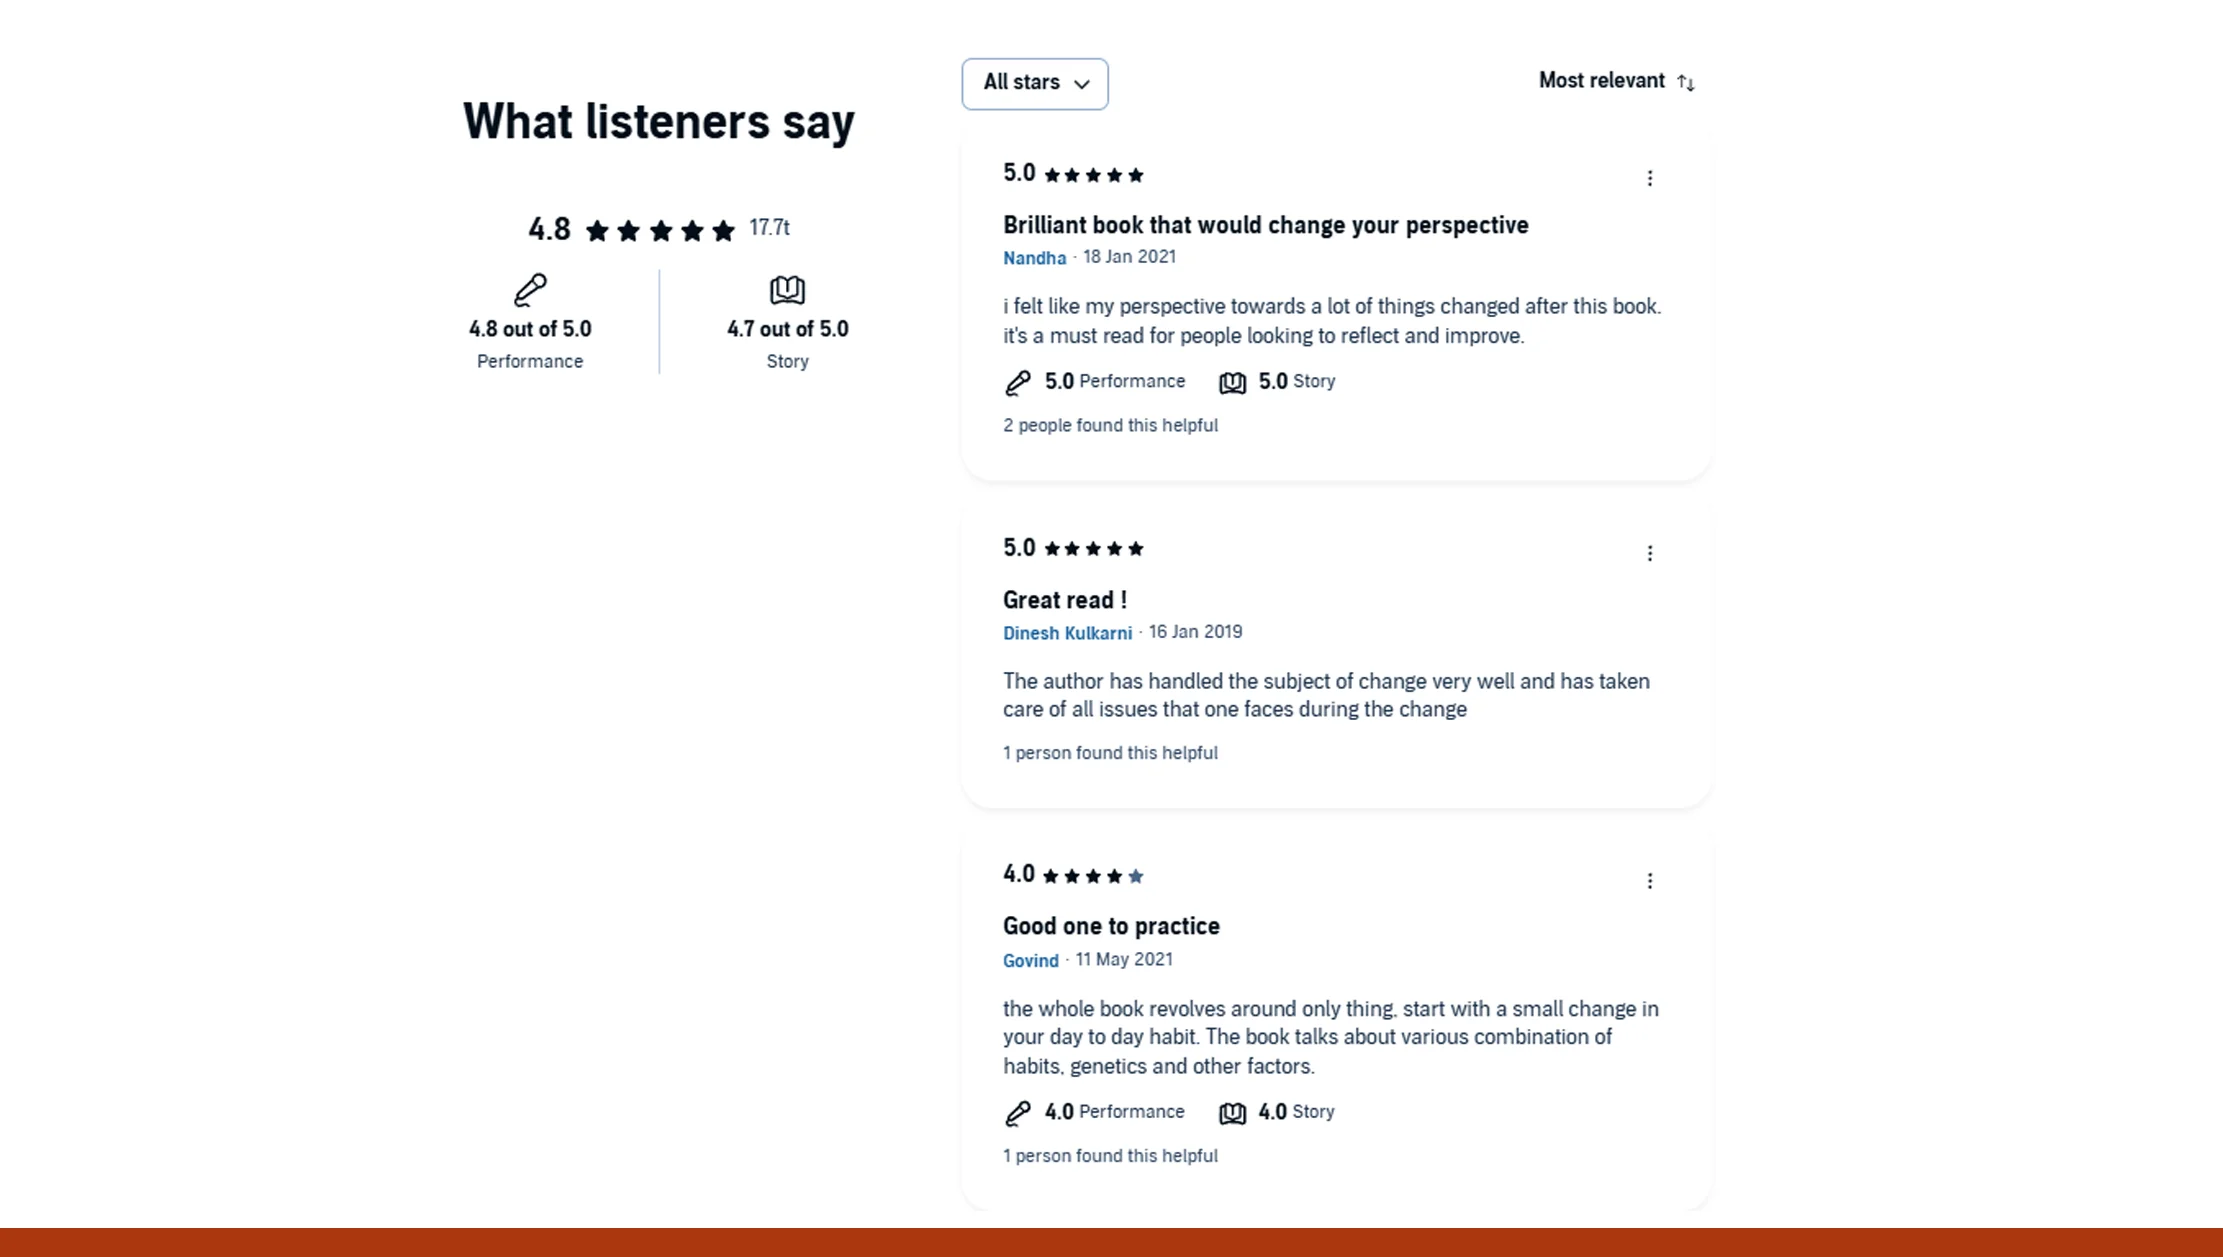Screen dimensions: 2223x1257
Task: Visit Nandha's reviewer profile
Action: (x=1034, y=258)
